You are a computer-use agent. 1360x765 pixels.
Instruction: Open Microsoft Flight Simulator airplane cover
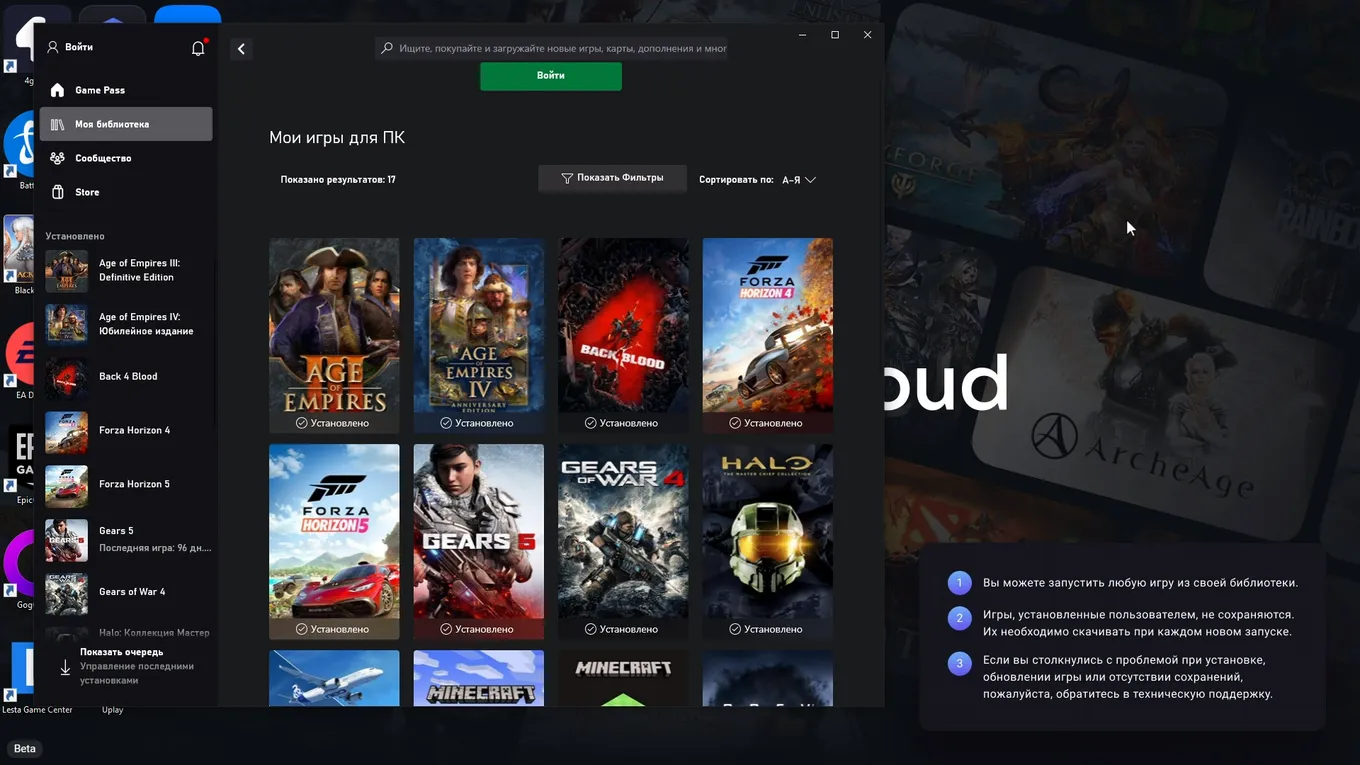(334, 679)
